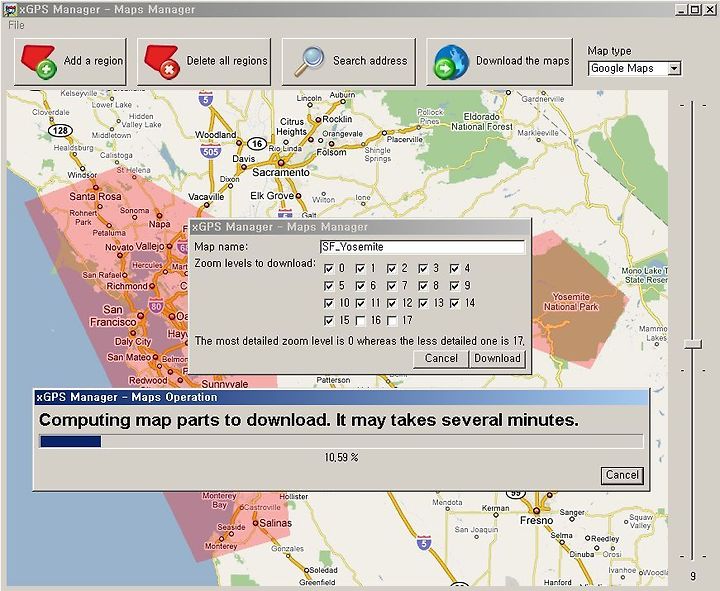The width and height of the screenshot is (720, 591).
Task: Maximize the xGPS Manager window
Action: [x=695, y=9]
